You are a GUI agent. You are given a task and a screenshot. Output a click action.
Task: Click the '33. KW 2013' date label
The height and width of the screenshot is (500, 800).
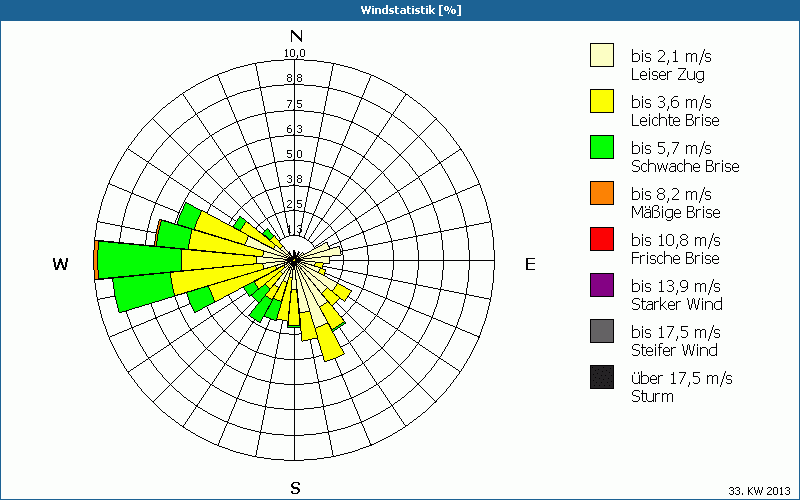(x=759, y=492)
